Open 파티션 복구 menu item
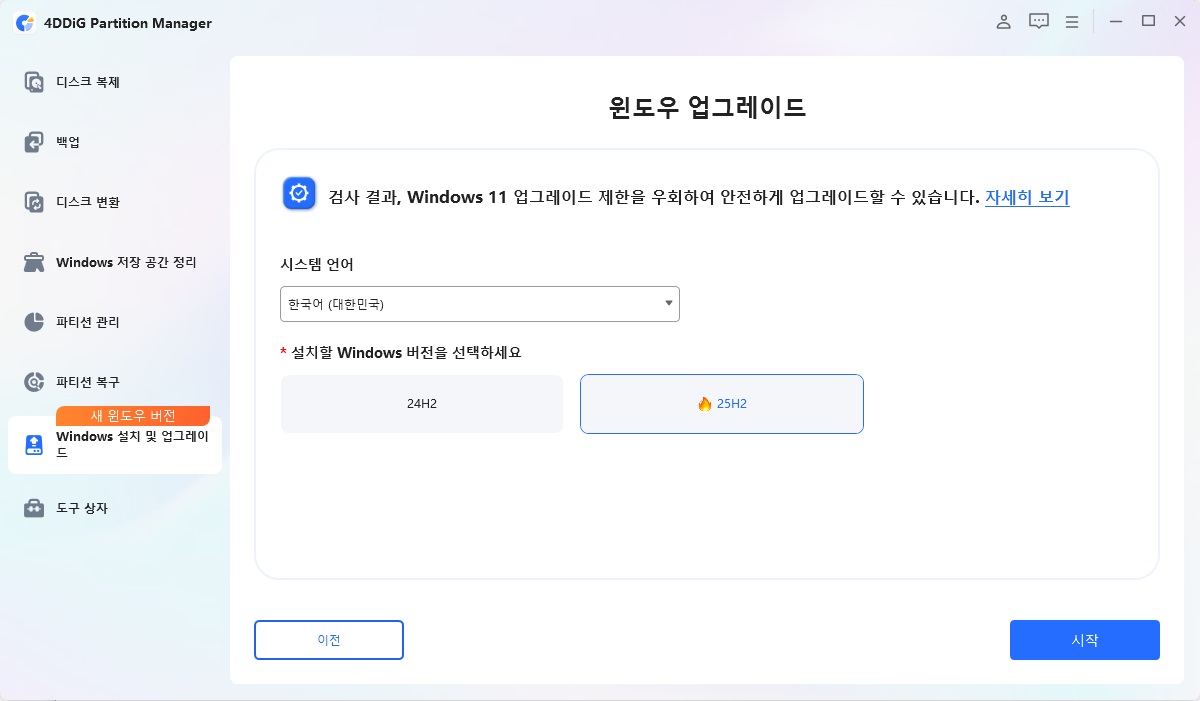1200x701 pixels. [x=115, y=382]
